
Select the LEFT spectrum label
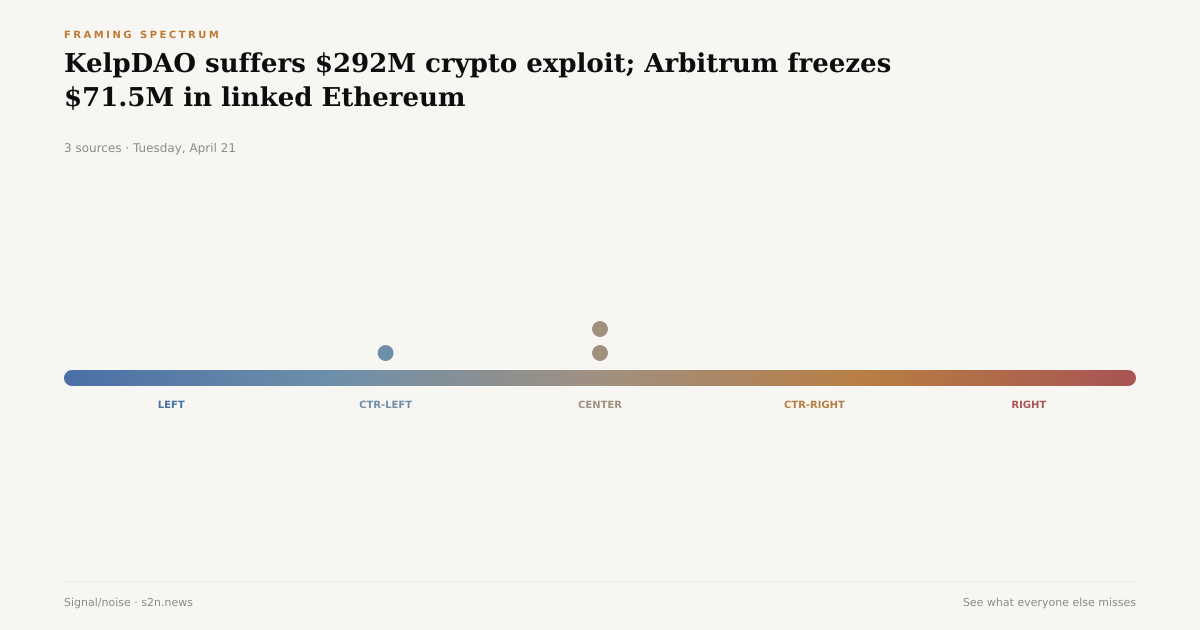point(171,405)
